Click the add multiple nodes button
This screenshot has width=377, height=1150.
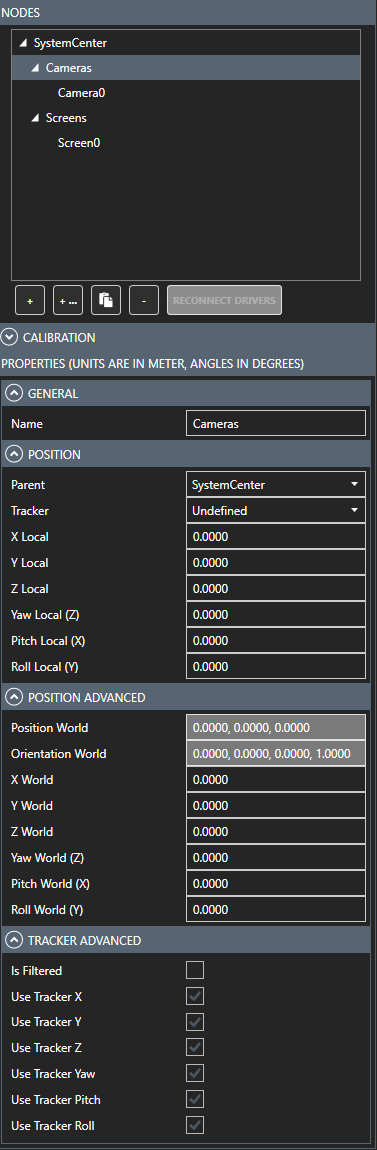[68, 301]
